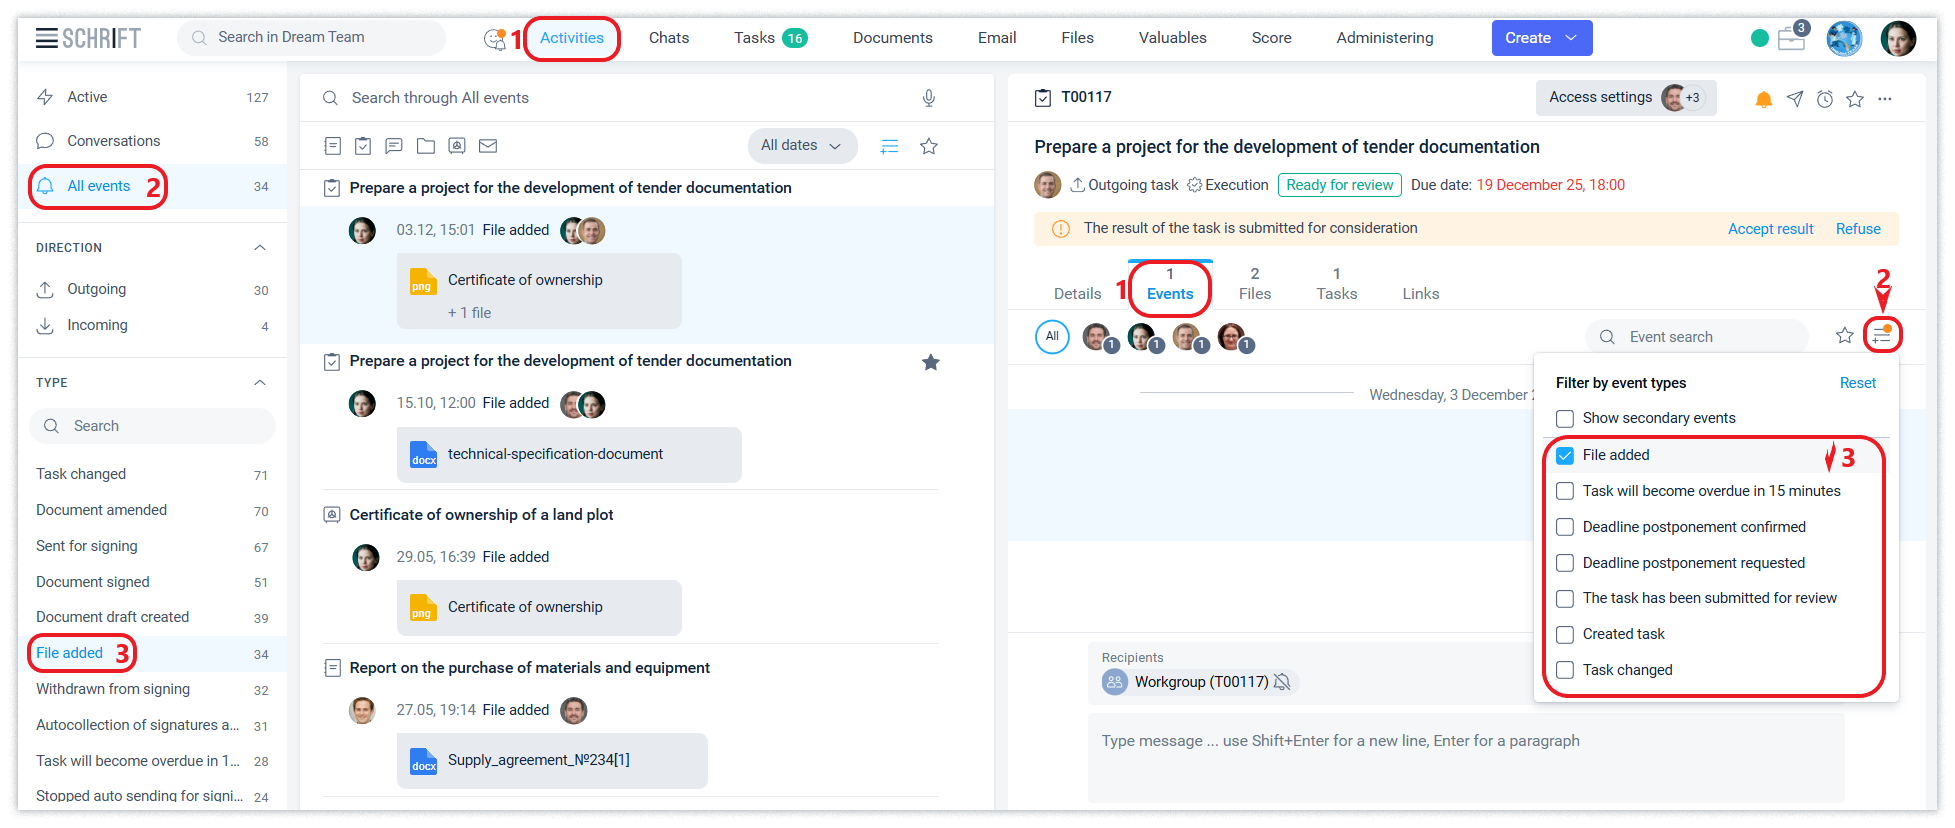Switch to the Files tab in task
This screenshot has height=828, width=1955.
1254,284
